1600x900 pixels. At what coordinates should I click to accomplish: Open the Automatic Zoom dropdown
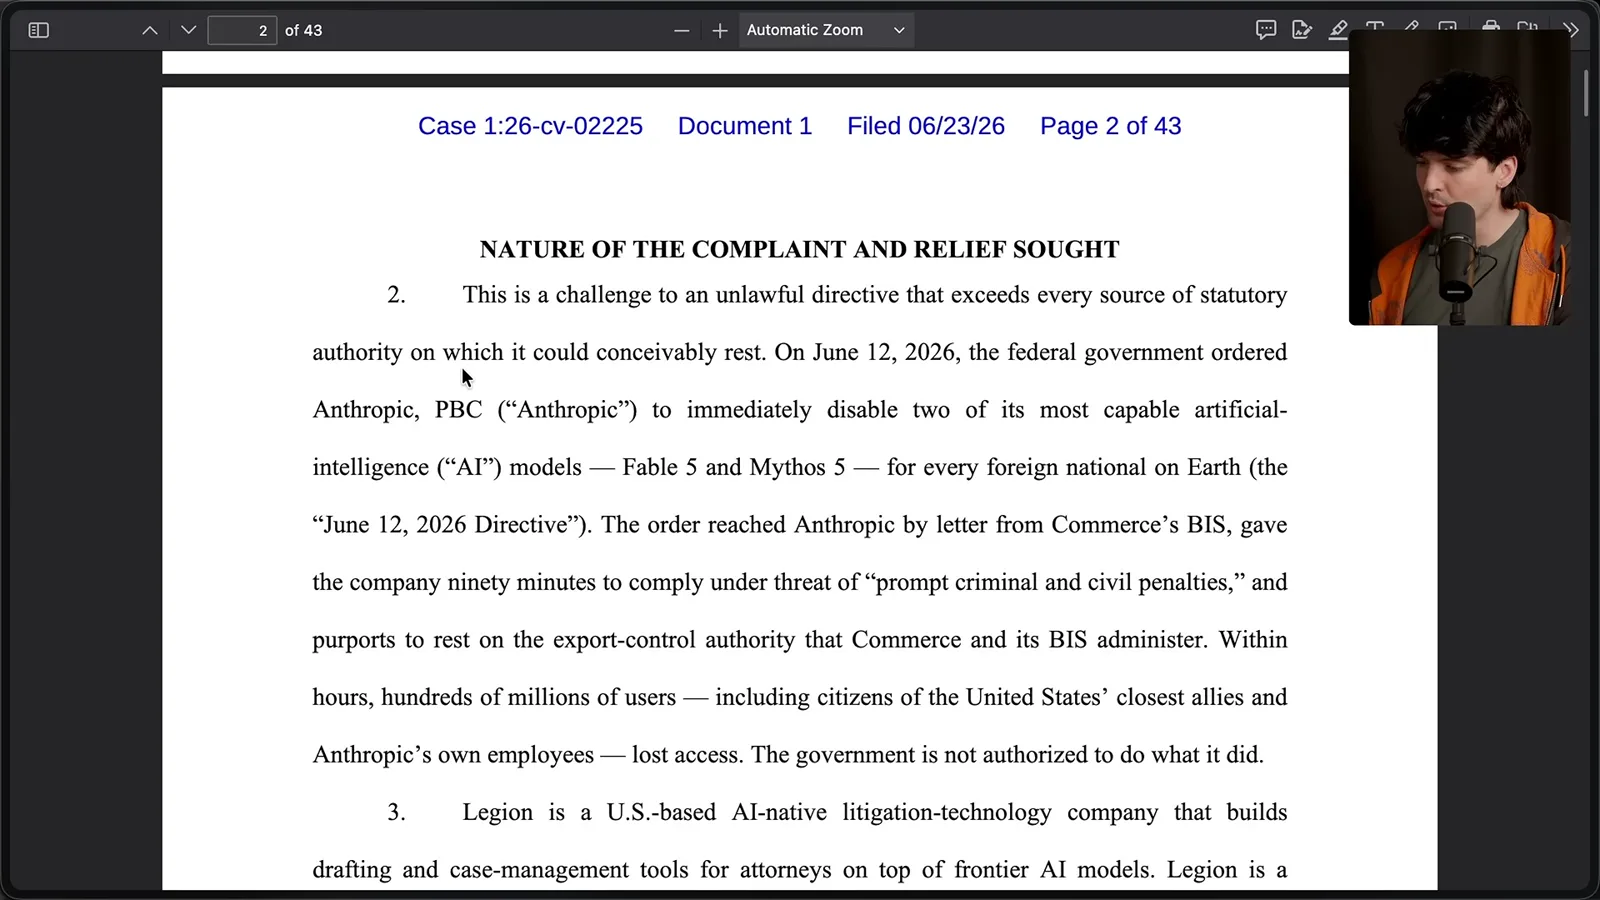[826, 30]
